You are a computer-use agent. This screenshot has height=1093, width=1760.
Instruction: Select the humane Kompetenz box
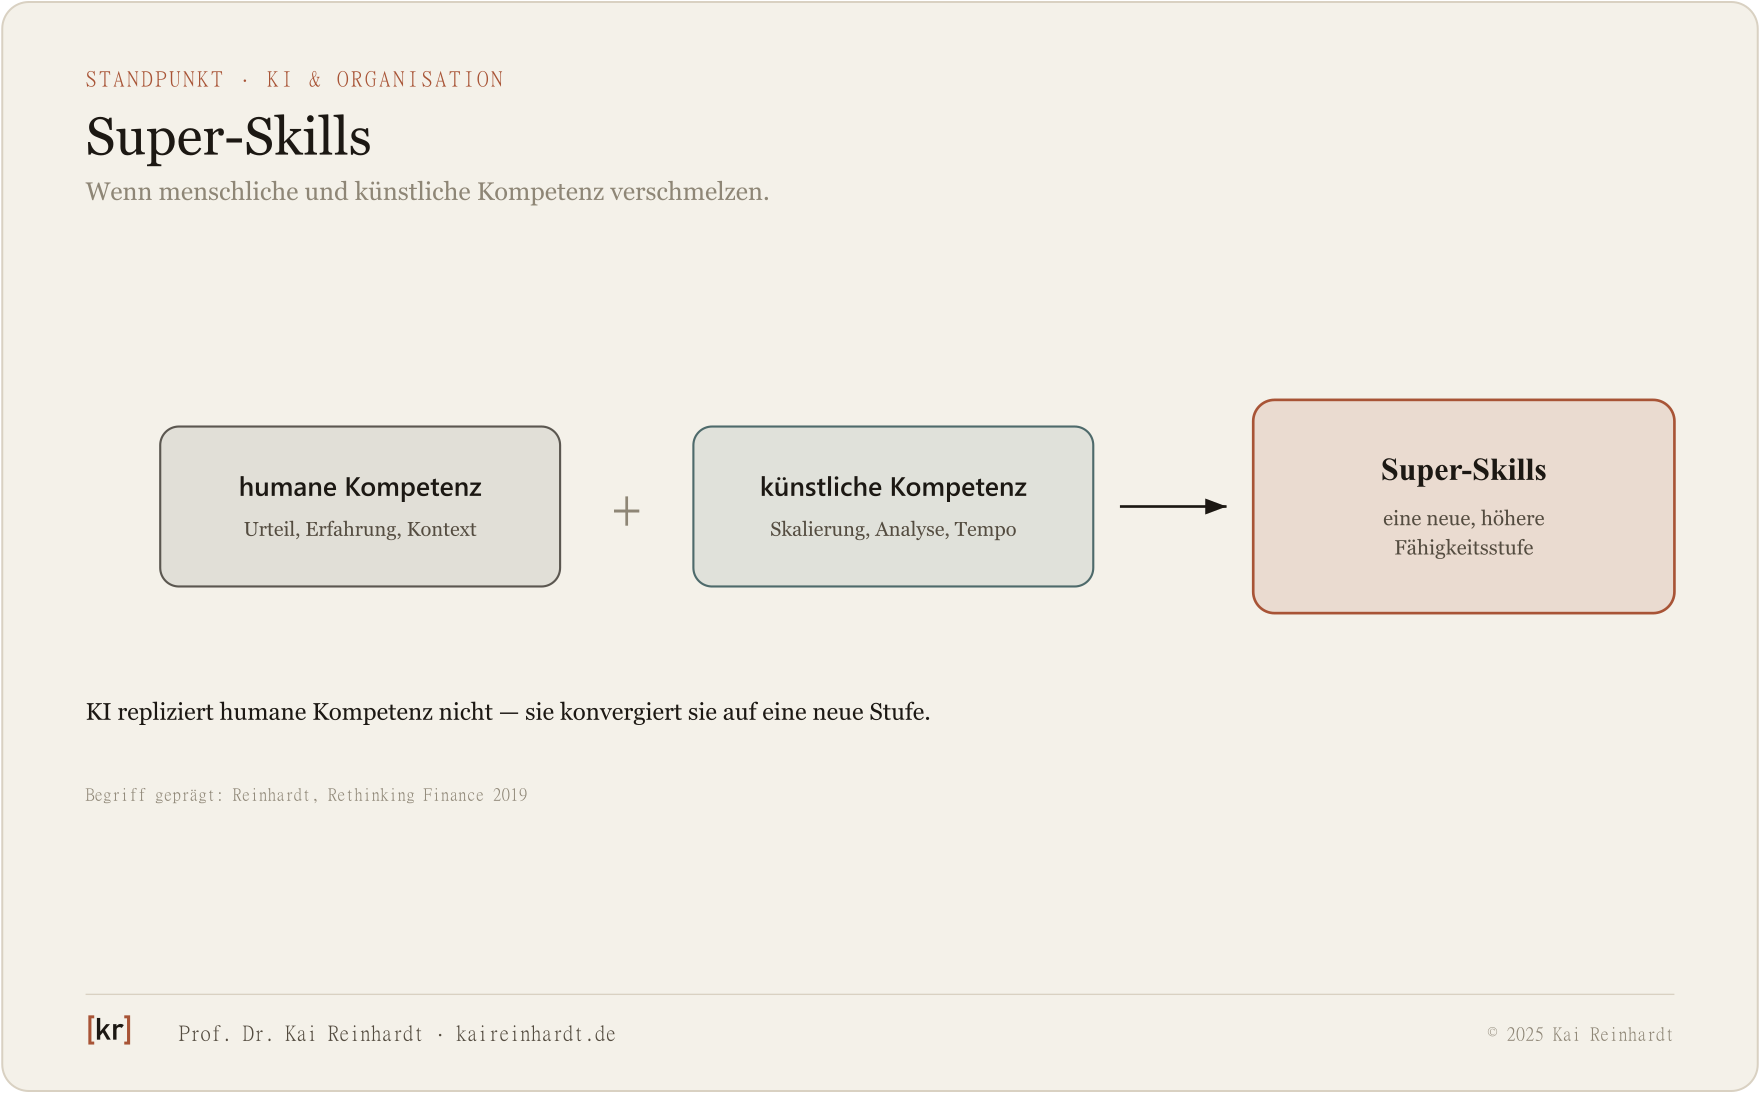click(x=360, y=507)
